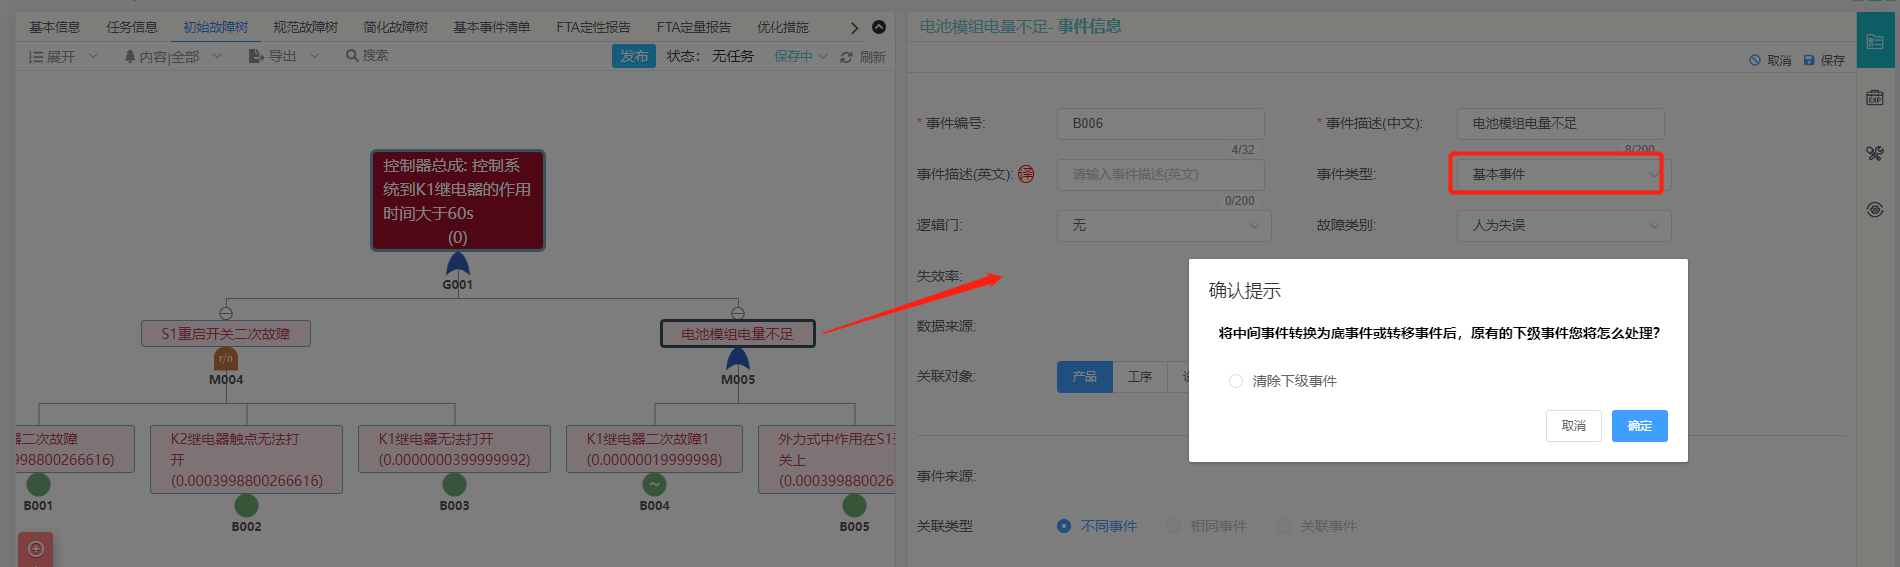Collapse the top panel with round arrow icon
1900x567 pixels.
tap(879, 27)
